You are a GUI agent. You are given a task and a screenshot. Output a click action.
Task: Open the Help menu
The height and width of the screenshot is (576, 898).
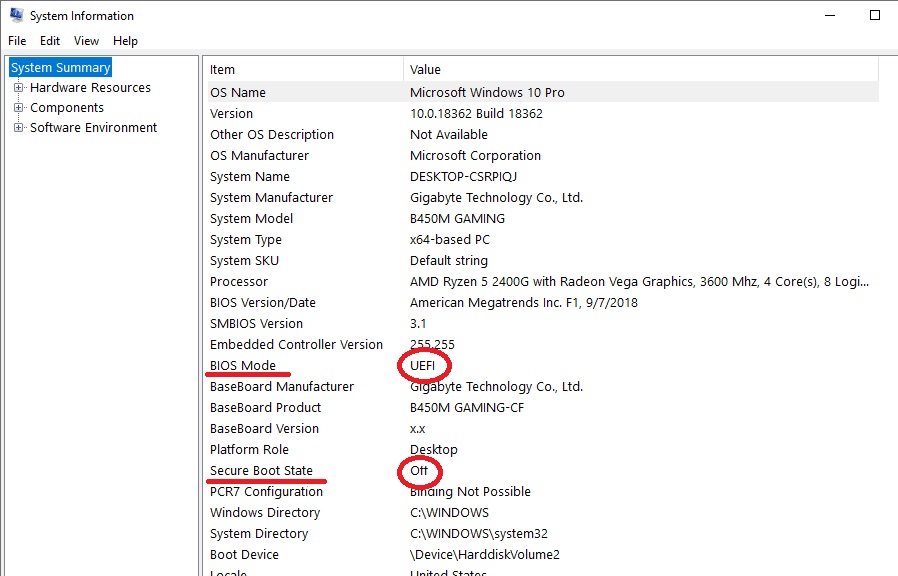pyautogui.click(x=125, y=40)
